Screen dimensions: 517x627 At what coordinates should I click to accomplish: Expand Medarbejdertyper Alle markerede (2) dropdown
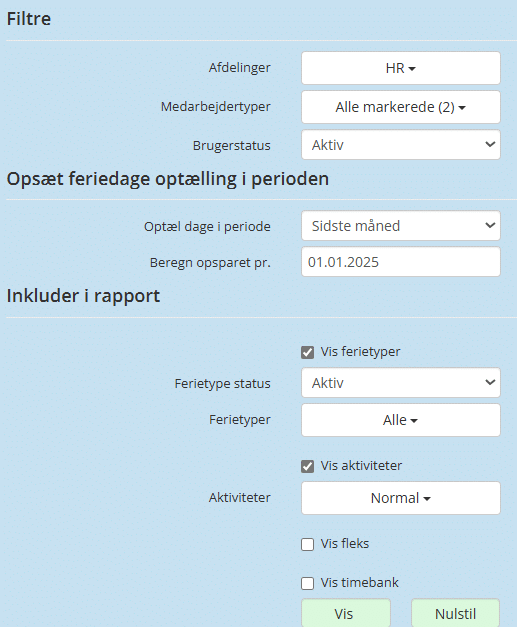click(x=401, y=107)
